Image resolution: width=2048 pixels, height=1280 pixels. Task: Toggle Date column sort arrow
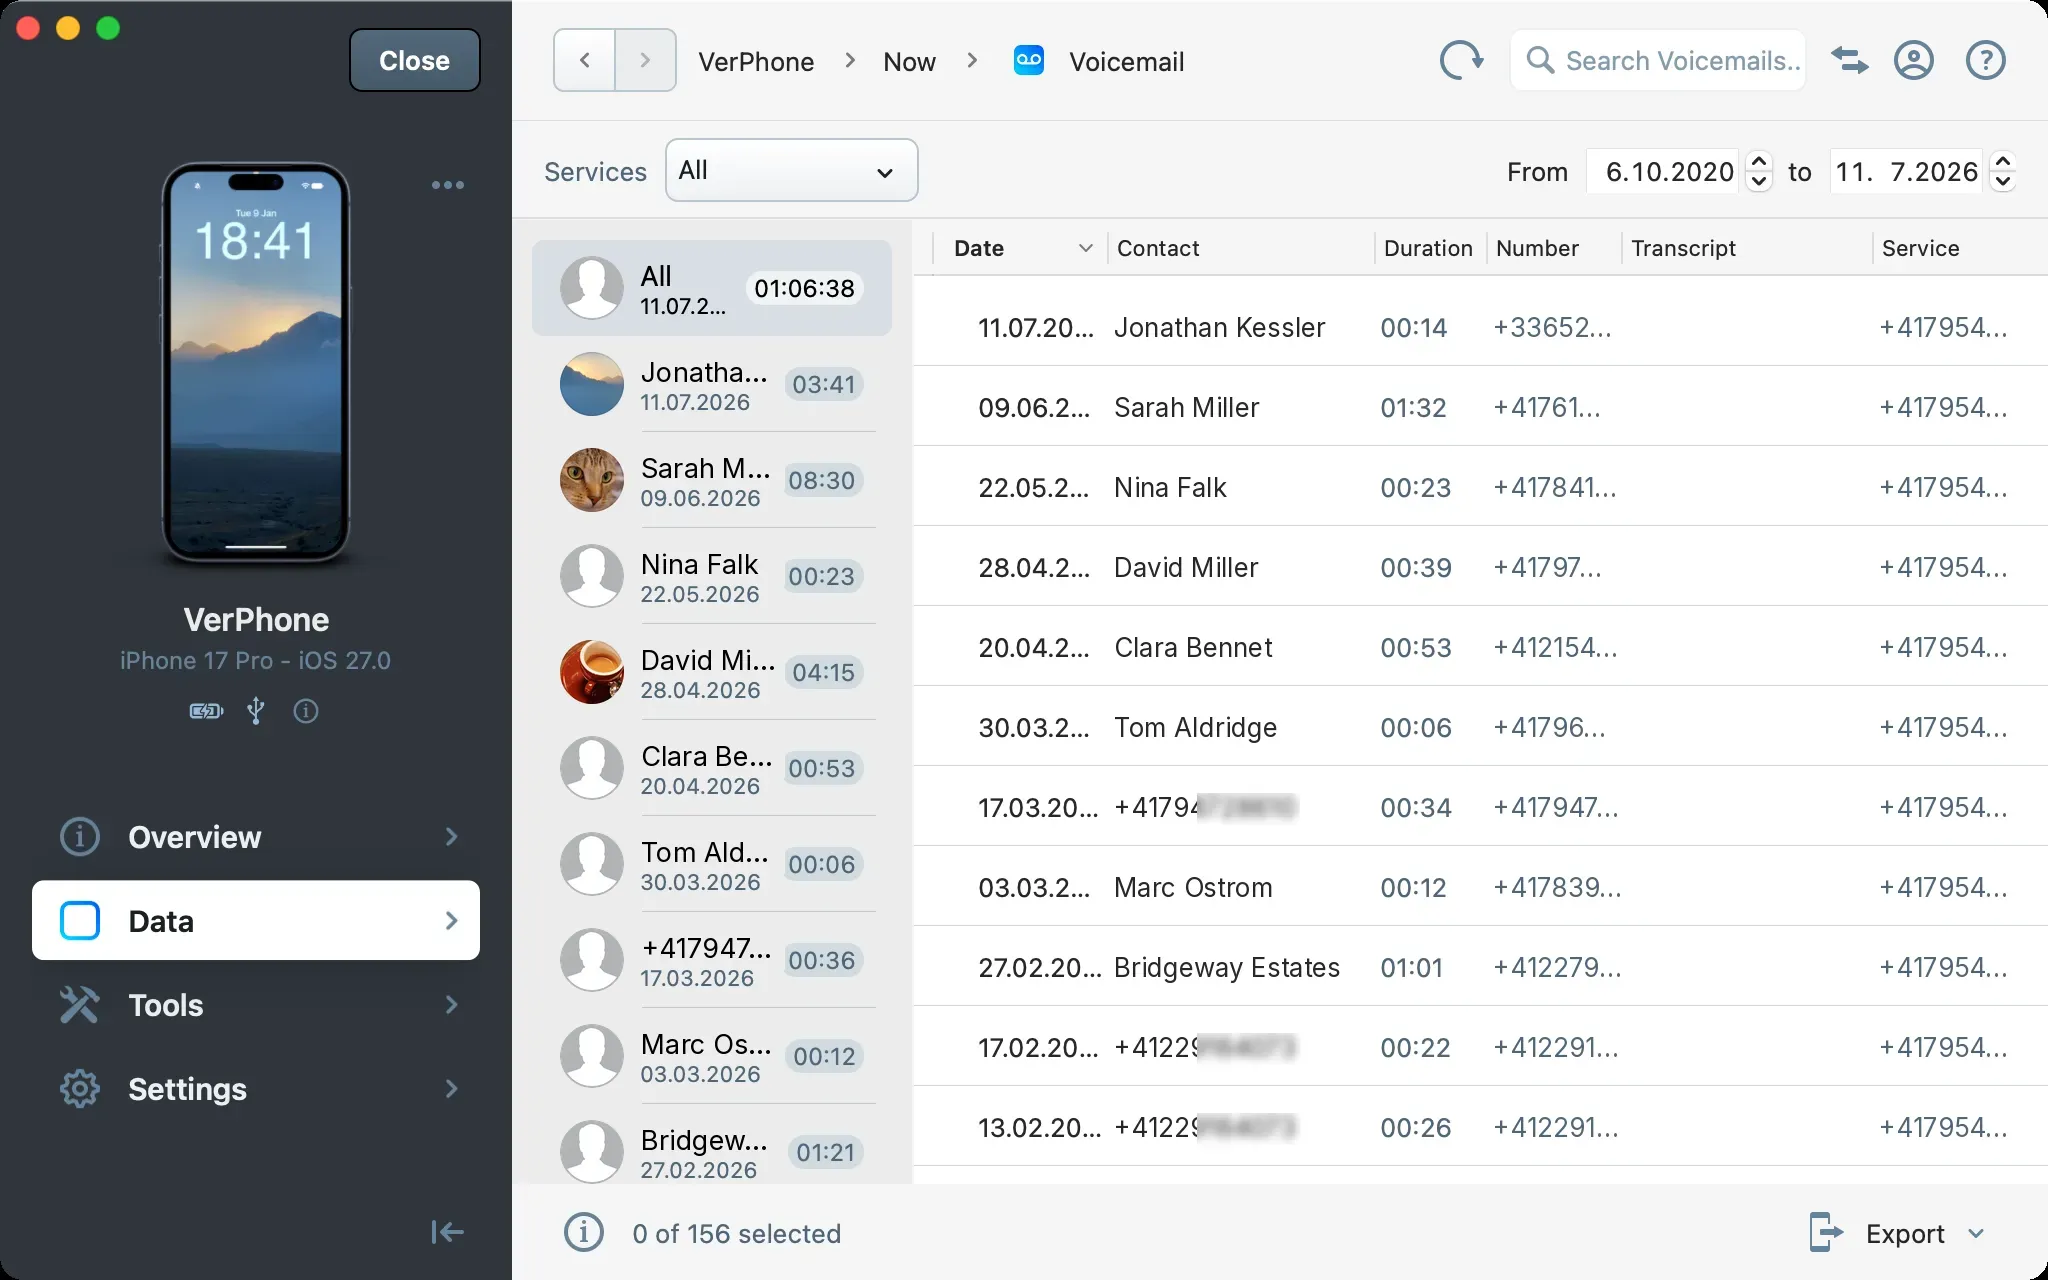[1085, 248]
